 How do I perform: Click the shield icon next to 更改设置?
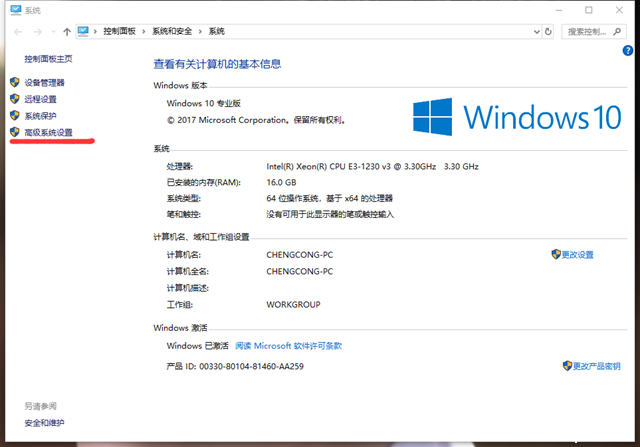coord(556,254)
